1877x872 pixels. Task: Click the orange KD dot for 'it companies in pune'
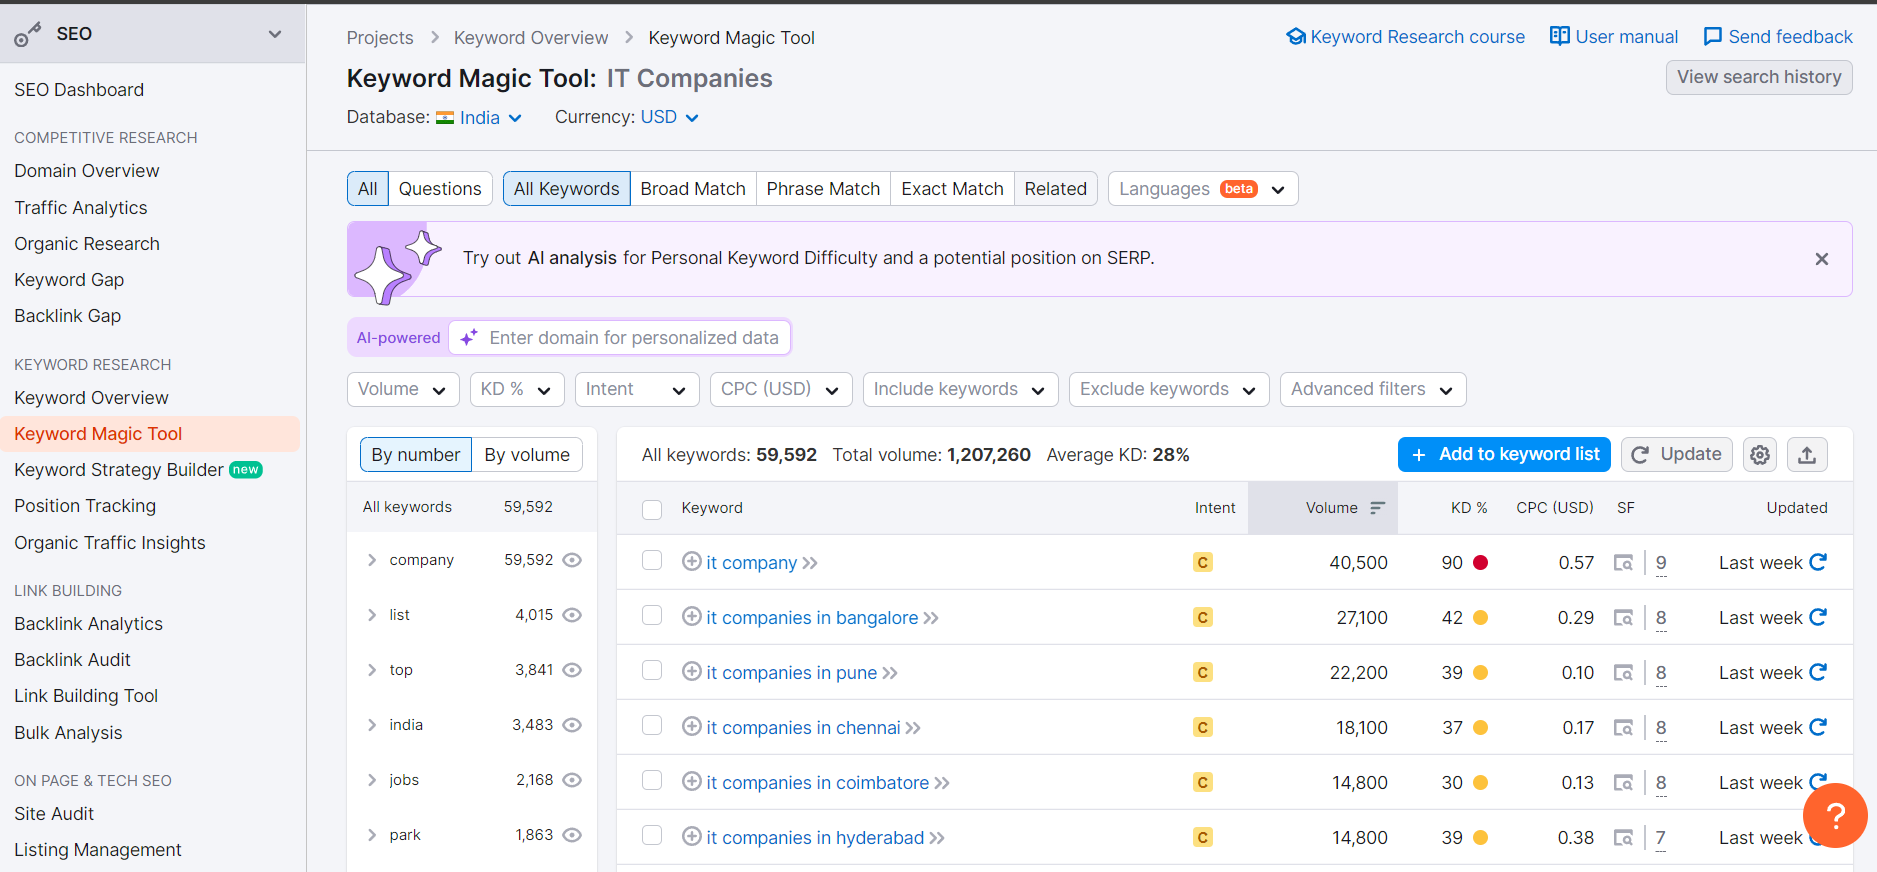coord(1481,673)
